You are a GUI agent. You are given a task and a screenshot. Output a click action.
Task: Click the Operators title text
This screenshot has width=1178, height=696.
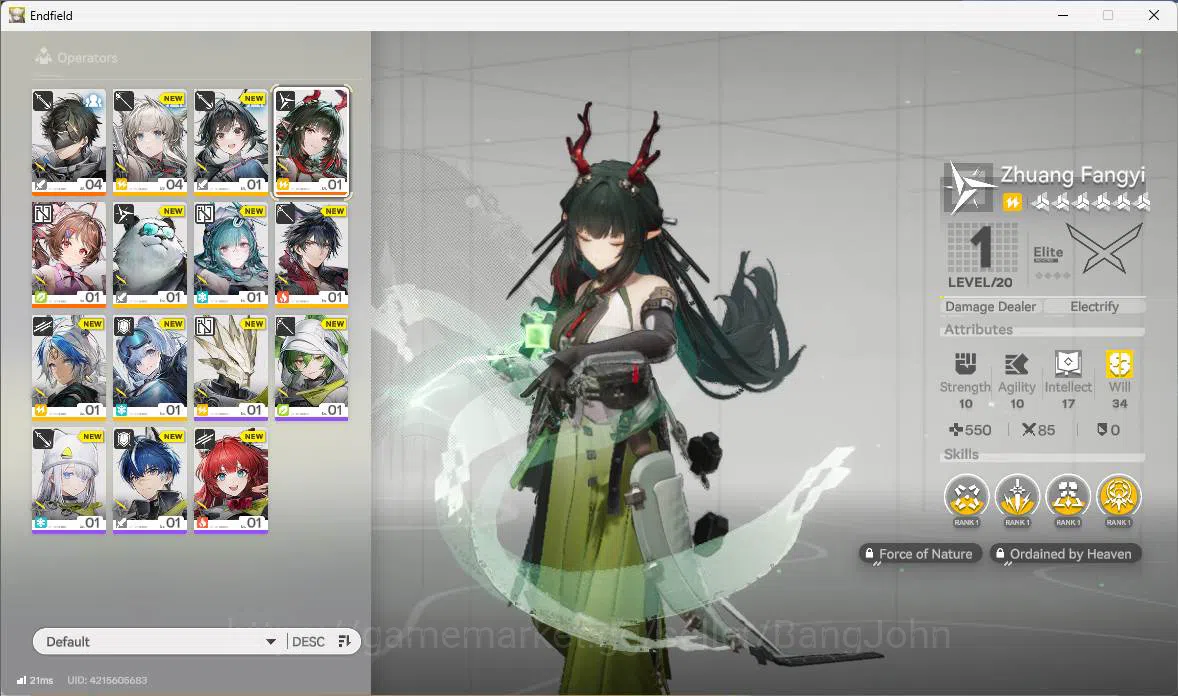coord(87,58)
